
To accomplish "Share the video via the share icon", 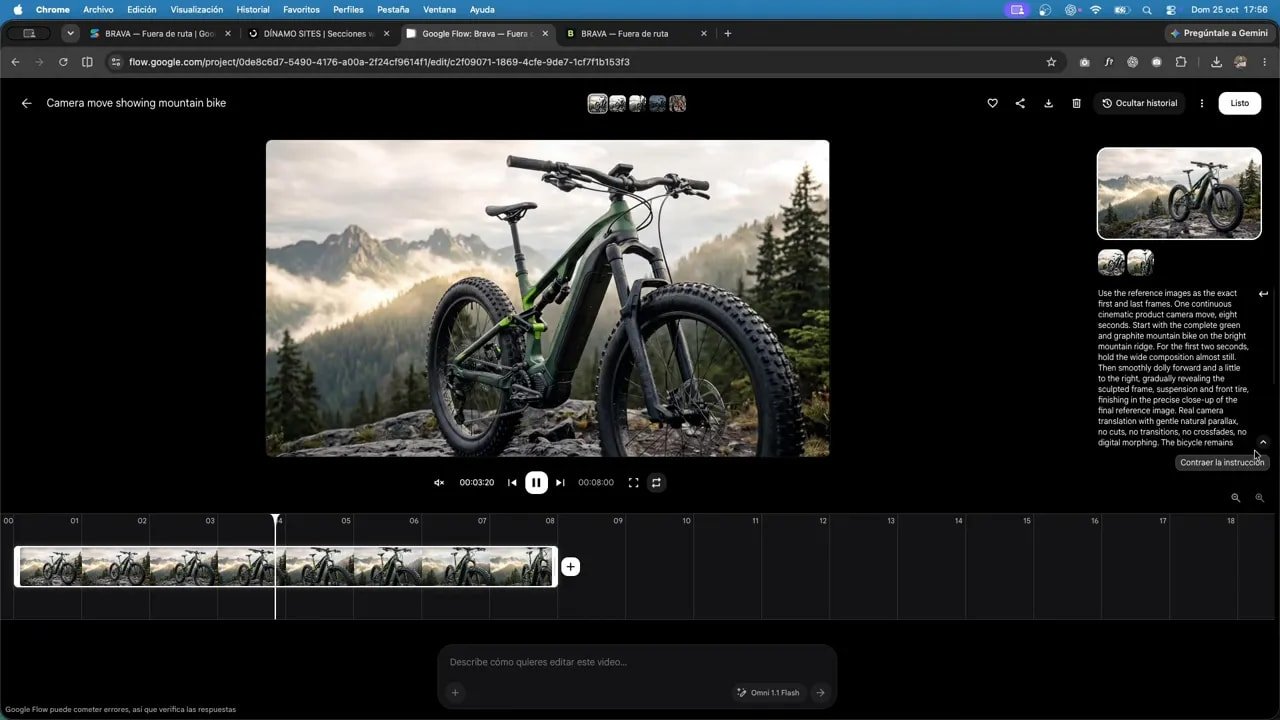I will [1020, 103].
